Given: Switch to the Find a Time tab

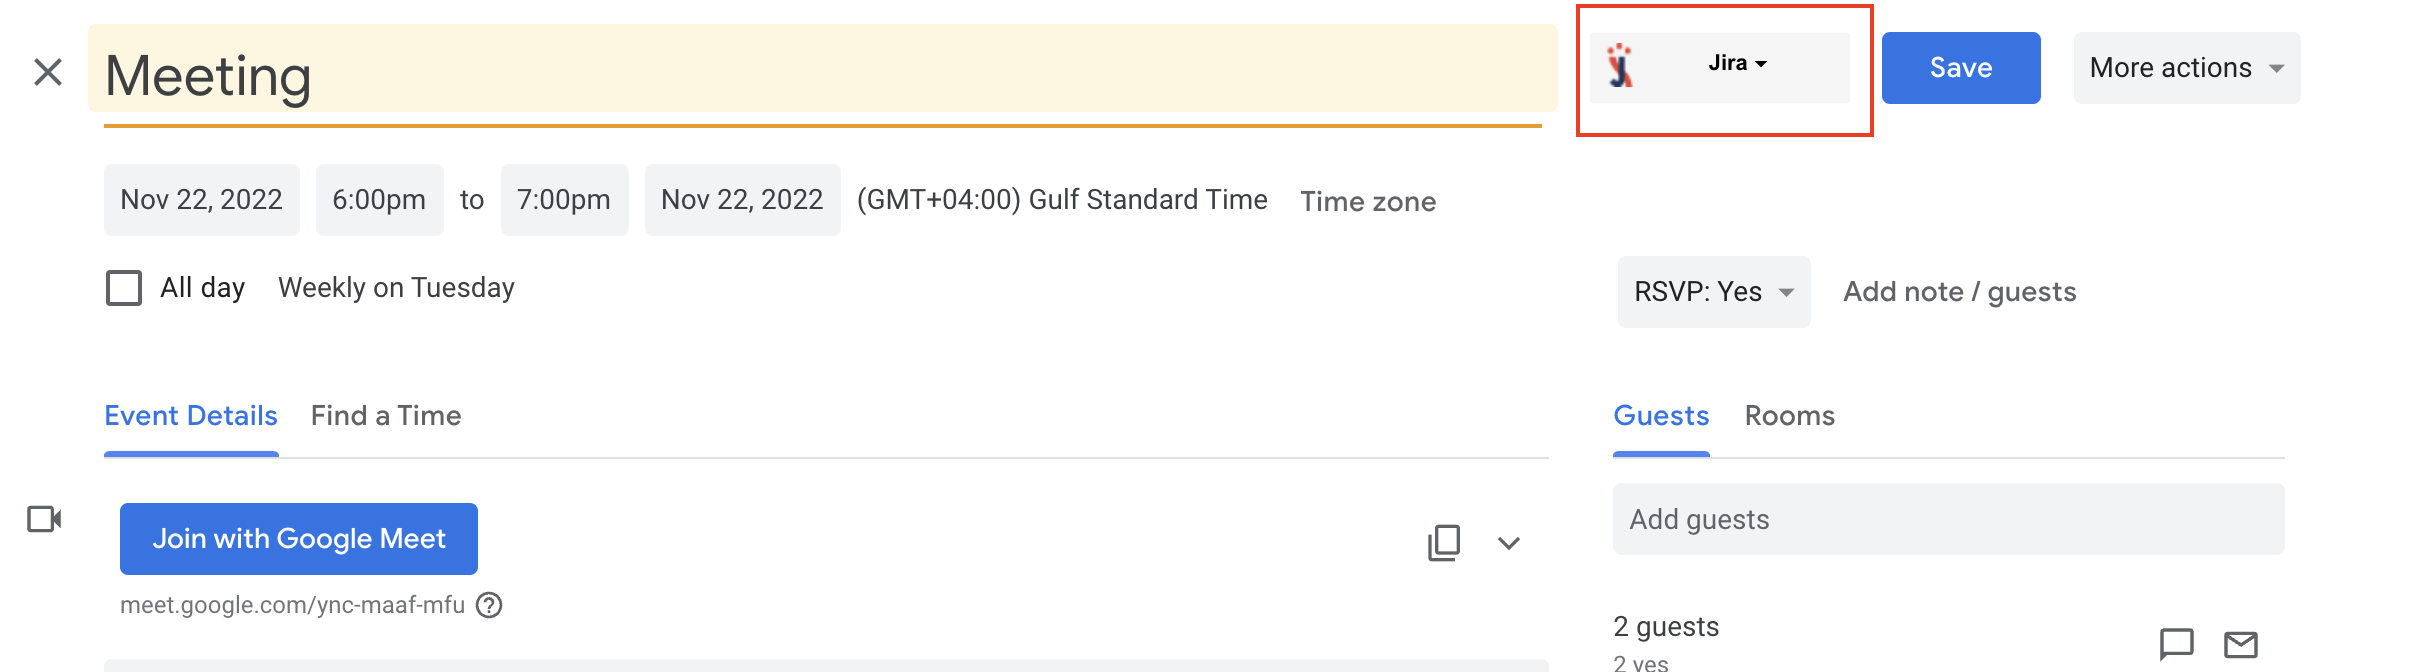Looking at the screenshot, I should (386, 415).
